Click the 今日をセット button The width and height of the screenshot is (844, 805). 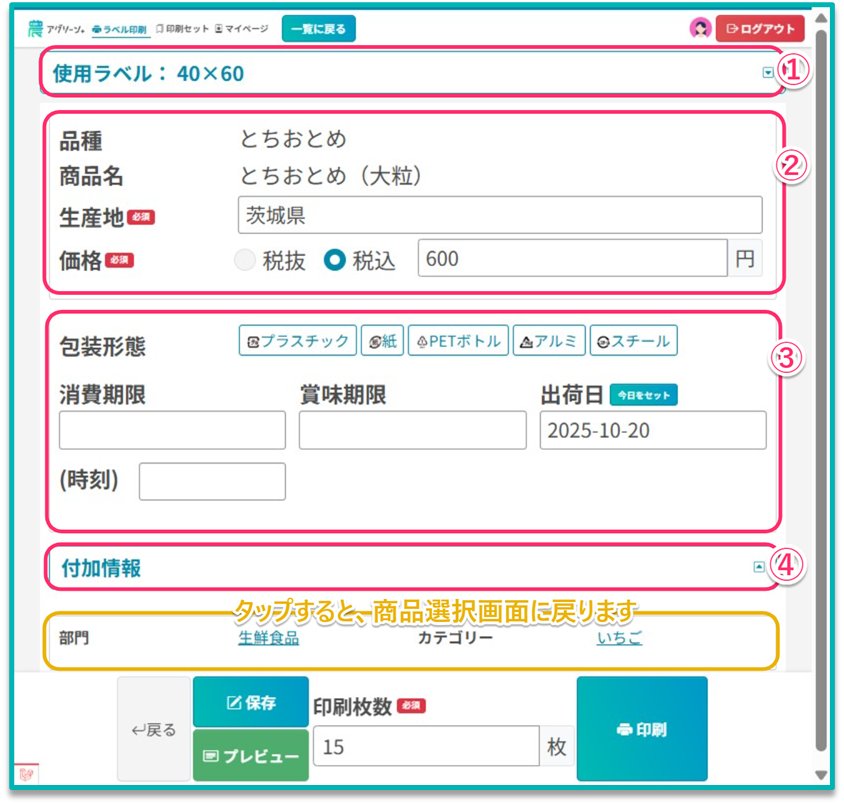643,395
